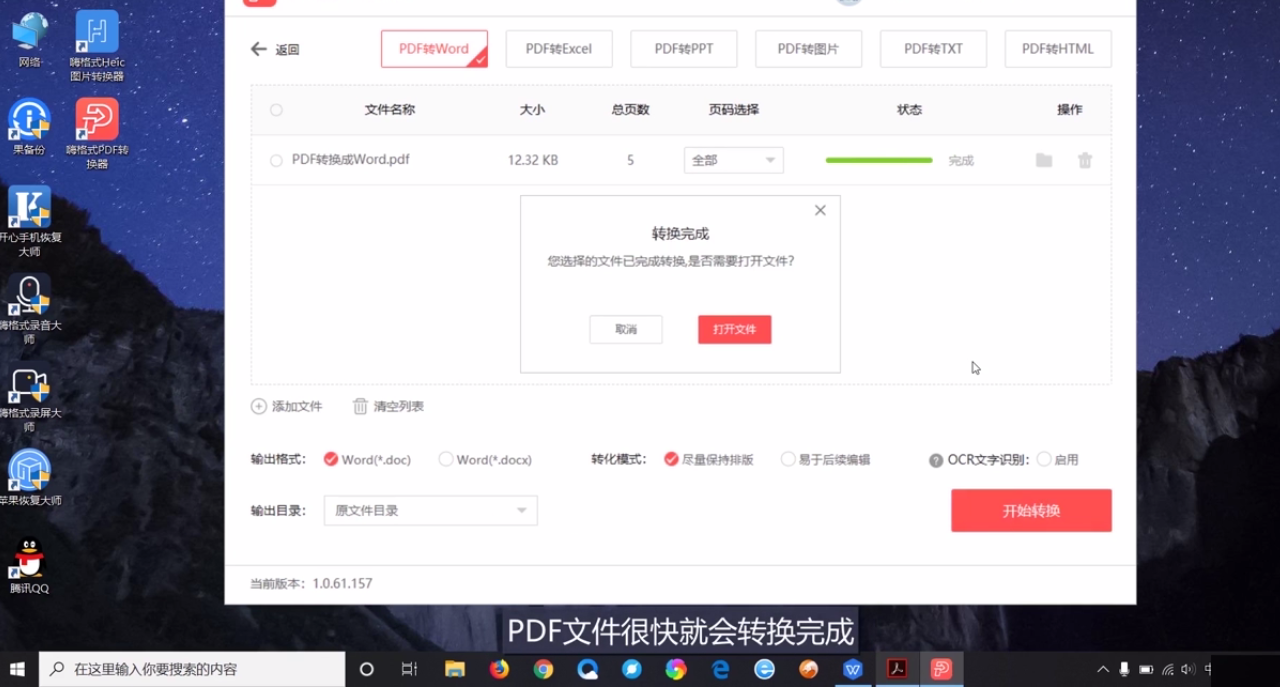Screen dimensions: 1280x687
Task: Open volume control in system tray
Action: [1187, 669]
